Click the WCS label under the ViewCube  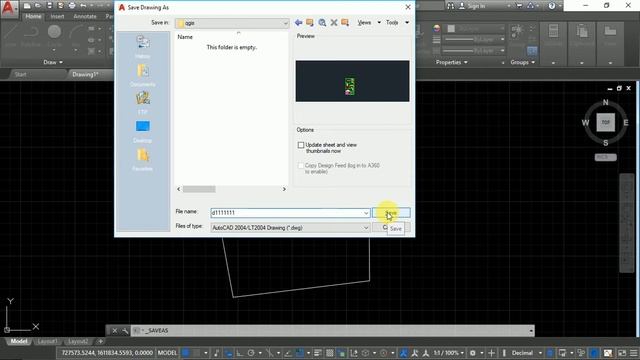coord(605,157)
